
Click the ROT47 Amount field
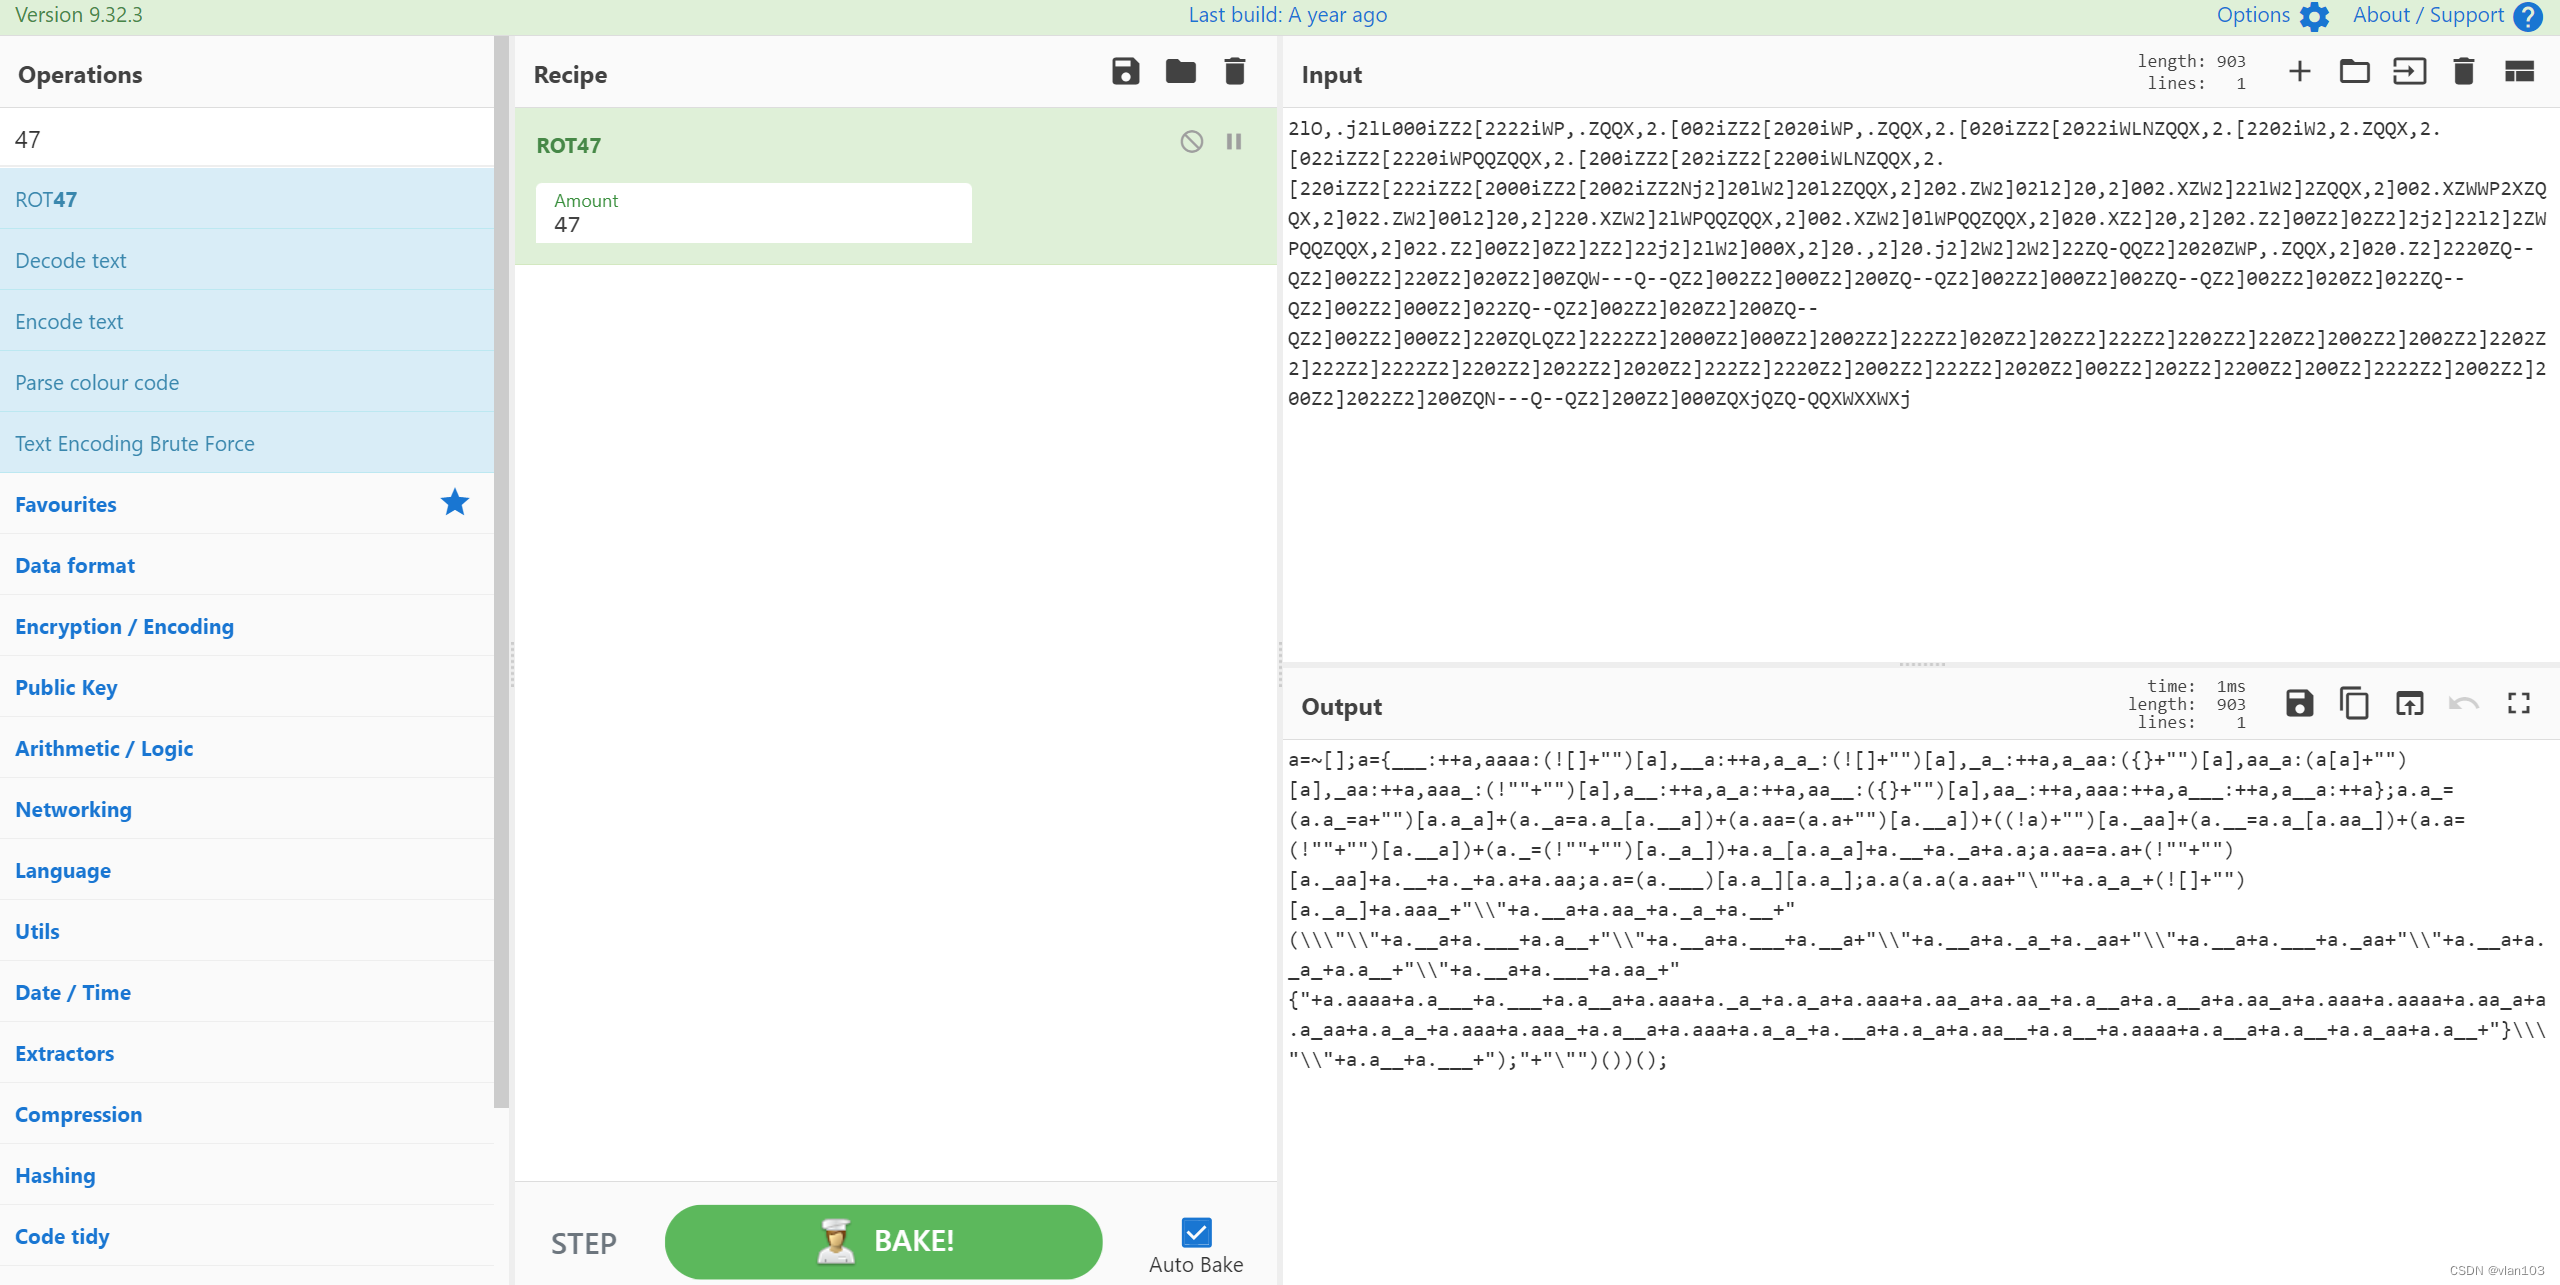point(753,224)
